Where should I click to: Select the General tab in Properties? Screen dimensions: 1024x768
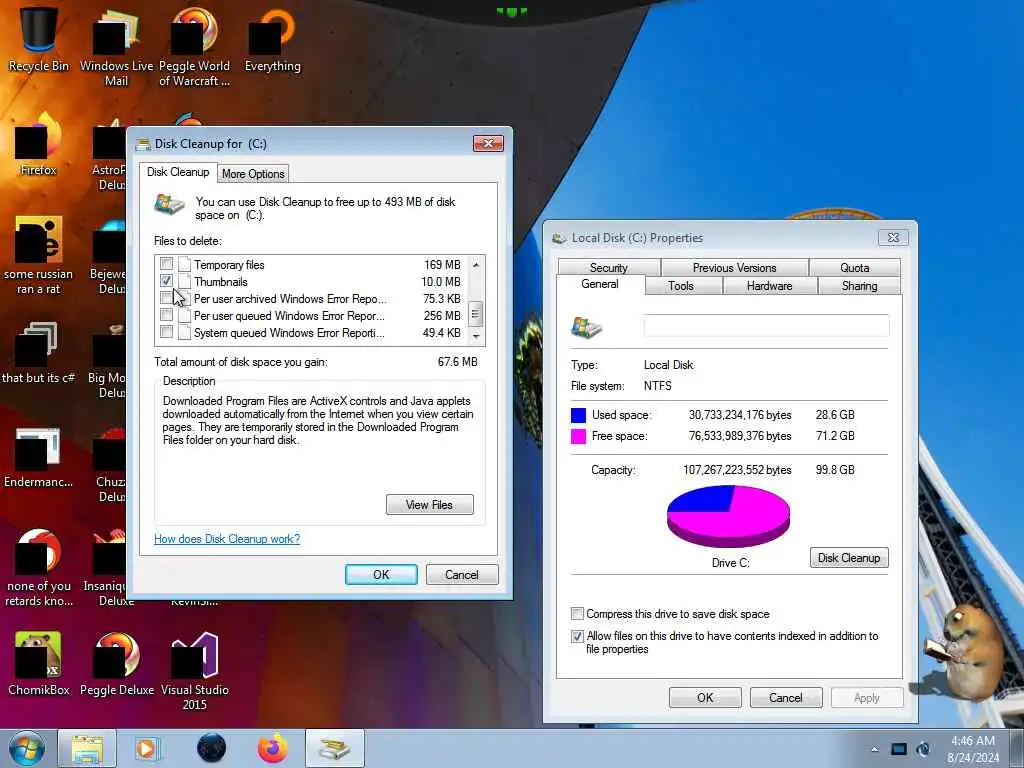600,284
